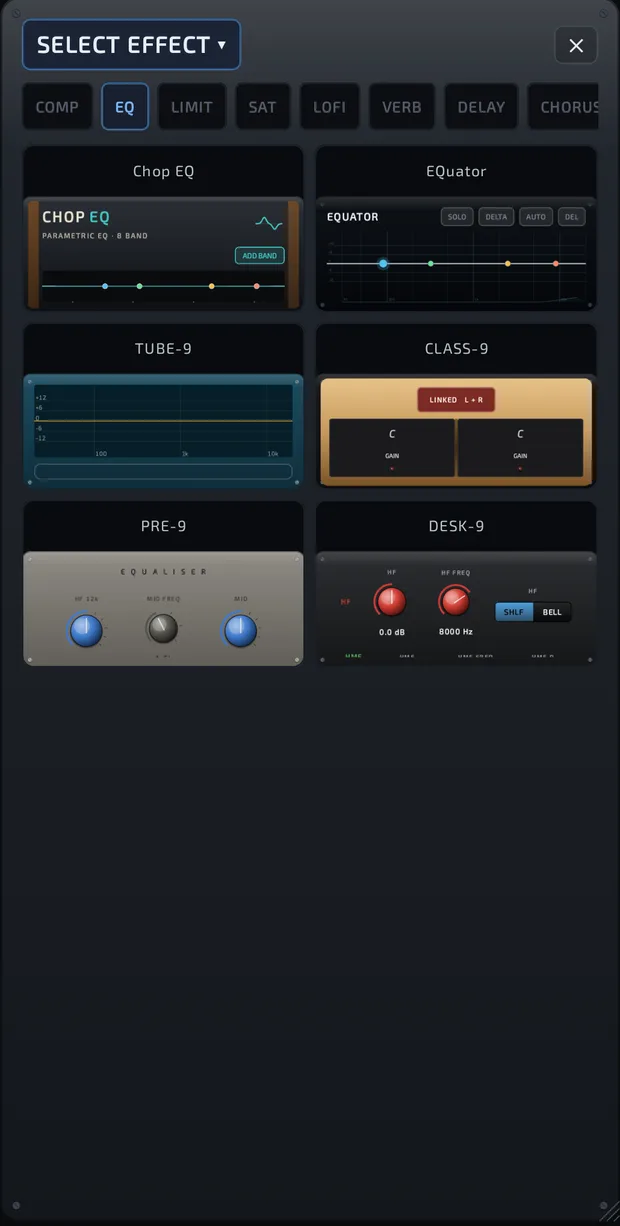This screenshot has width=620, height=1226.
Task: Click the HF FREQ red knob
Action: click(x=455, y=601)
